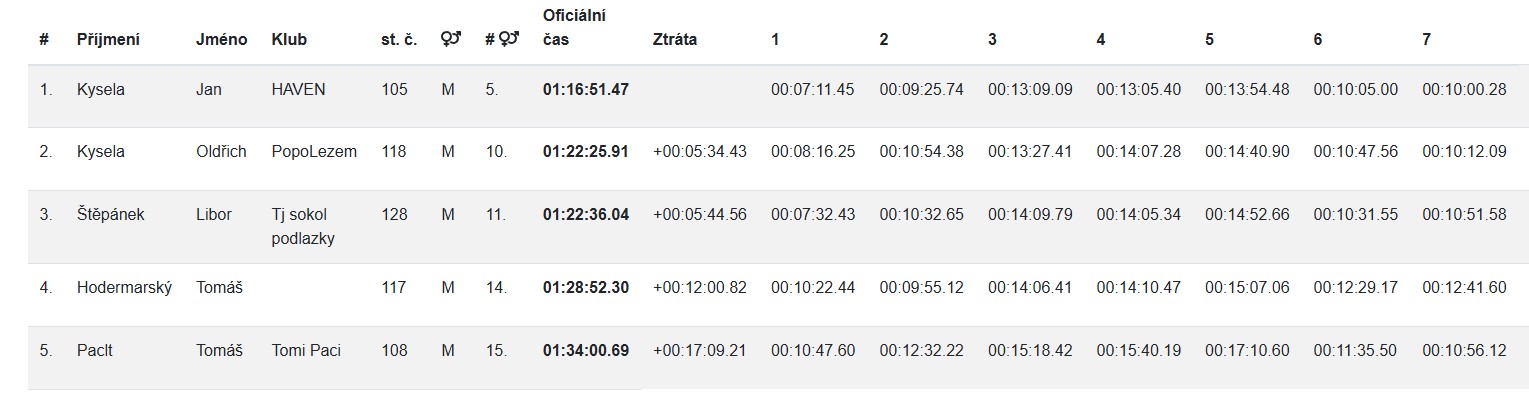Screen dimensions: 1529x402
Task: Select the Tj sokol podlazky club
Action: [302, 226]
